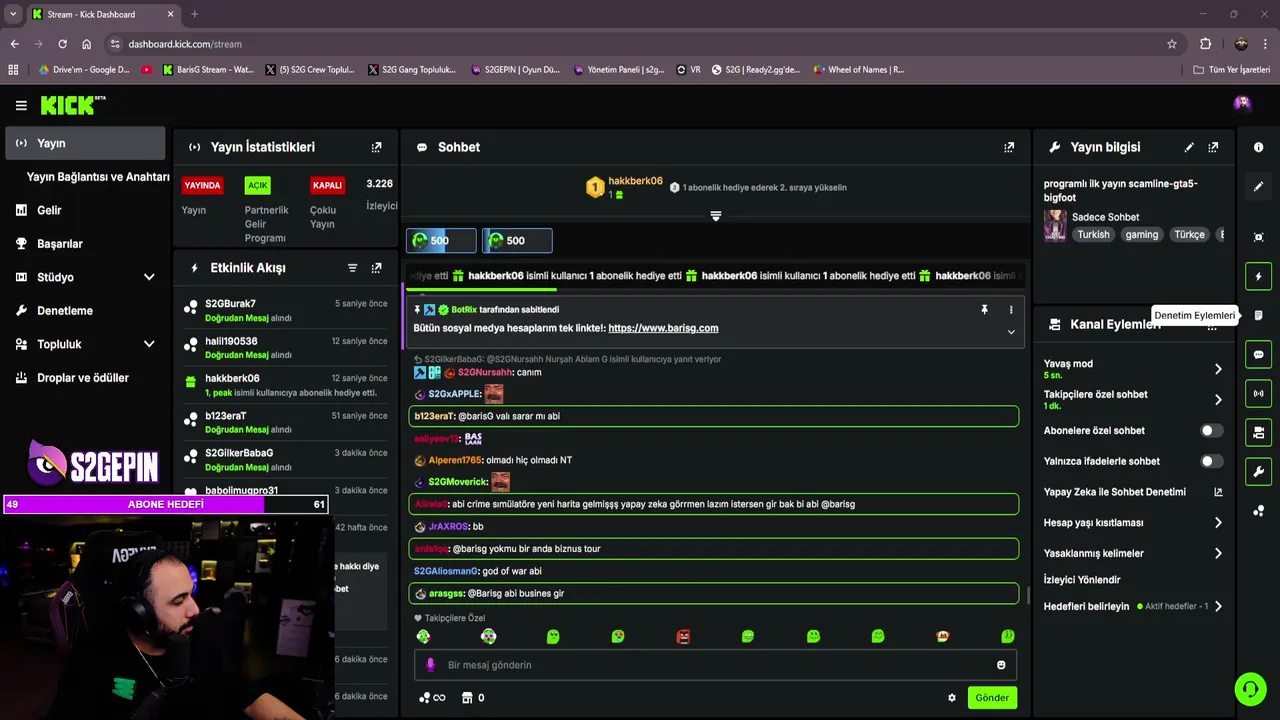Viewport: 1280px width, 720px height.
Task: Toggle the chat bubble sidebar icon
Action: pyautogui.click(x=1258, y=354)
